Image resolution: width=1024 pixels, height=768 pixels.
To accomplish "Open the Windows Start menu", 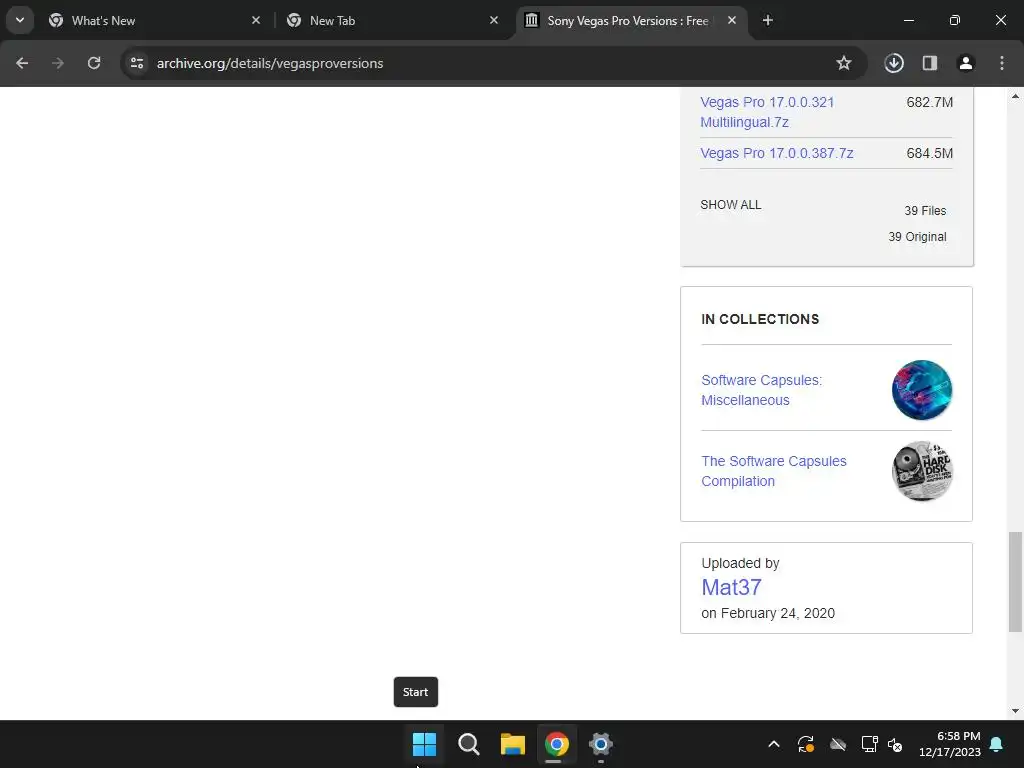I will pyautogui.click(x=424, y=744).
